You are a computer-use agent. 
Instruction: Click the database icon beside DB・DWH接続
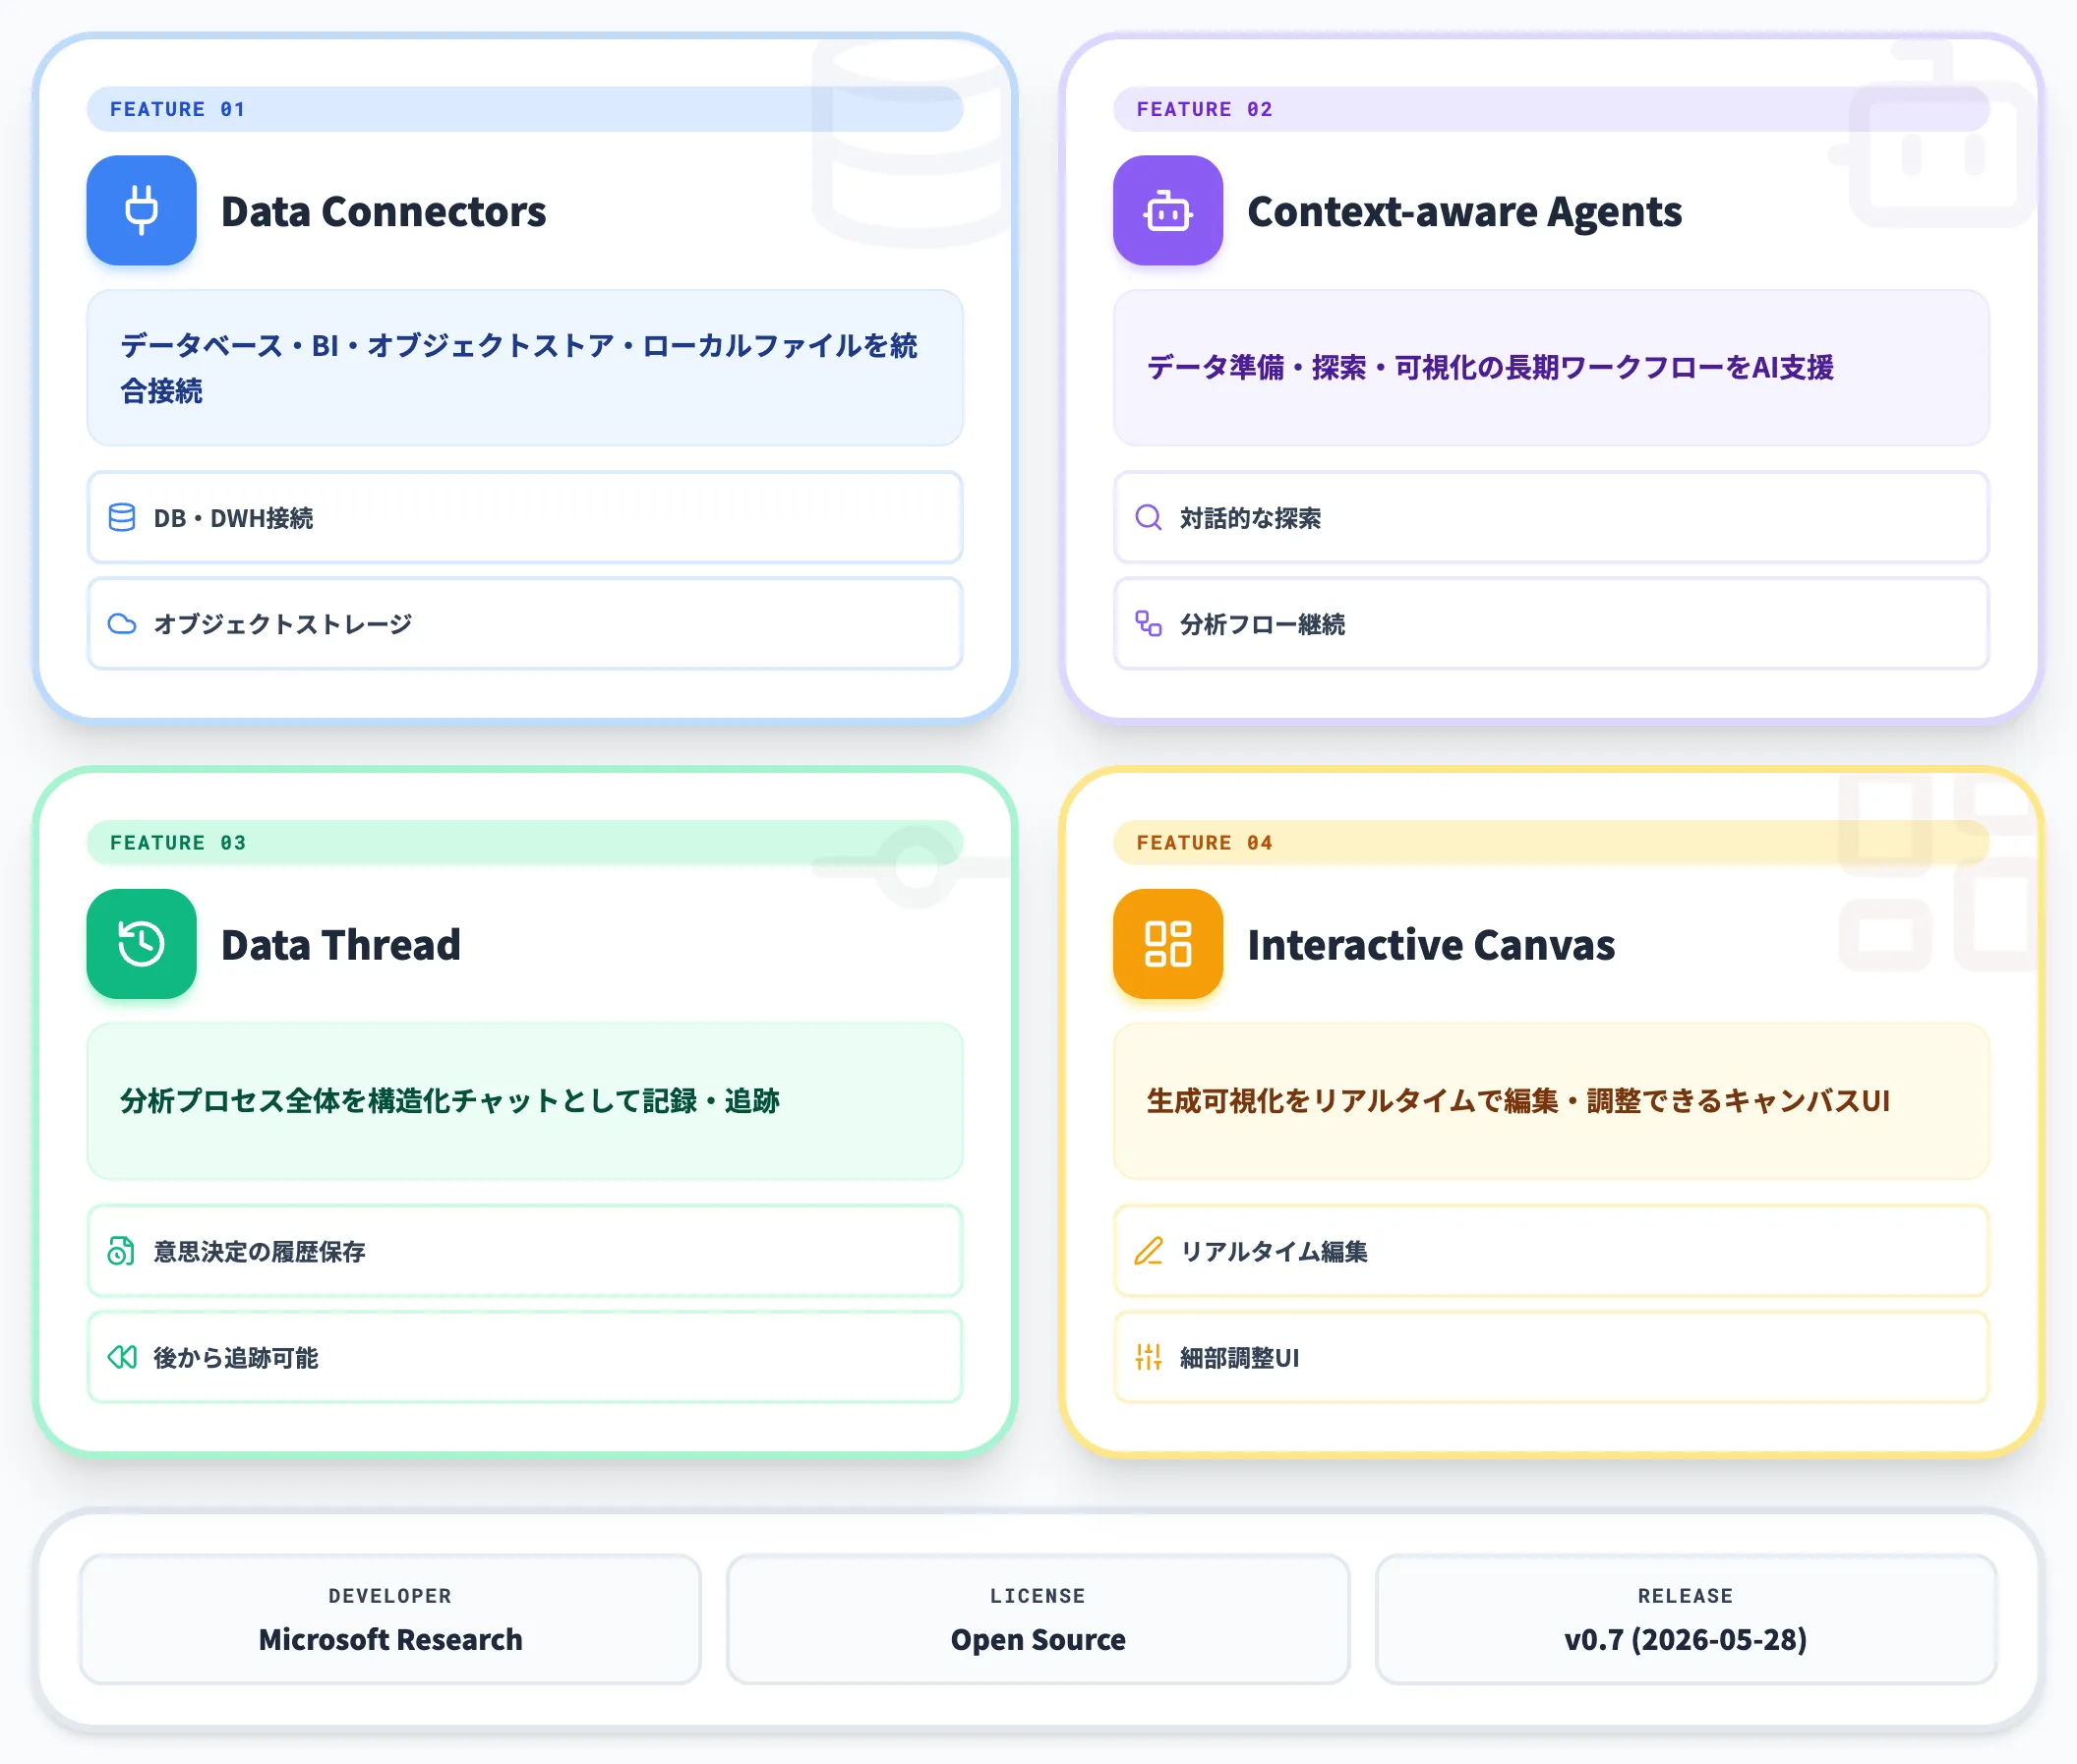[x=122, y=517]
